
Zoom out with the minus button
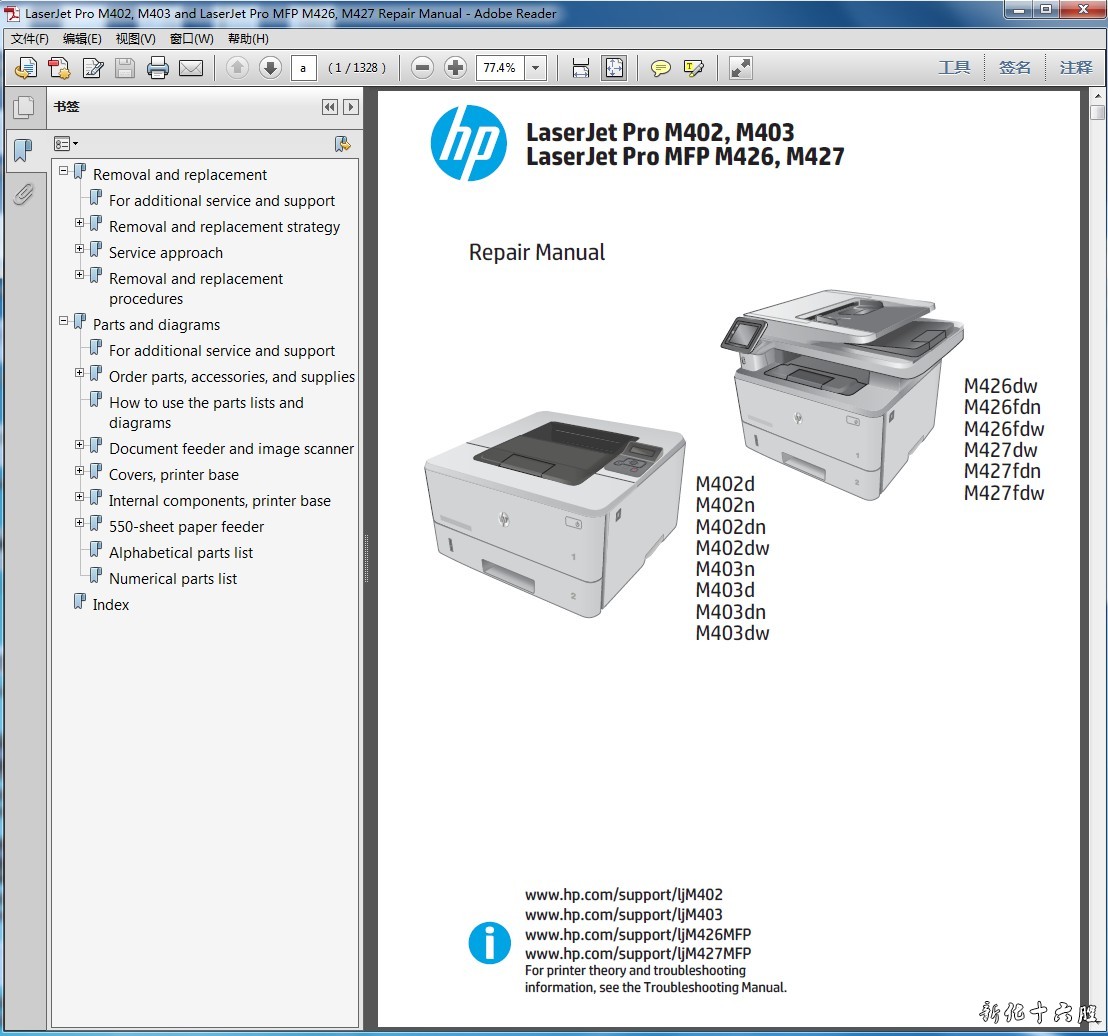click(x=423, y=68)
